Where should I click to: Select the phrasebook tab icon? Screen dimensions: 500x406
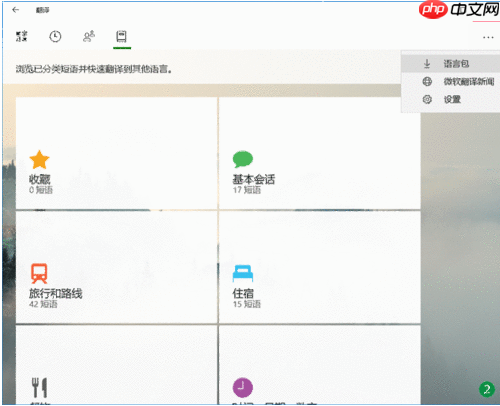tap(121, 36)
